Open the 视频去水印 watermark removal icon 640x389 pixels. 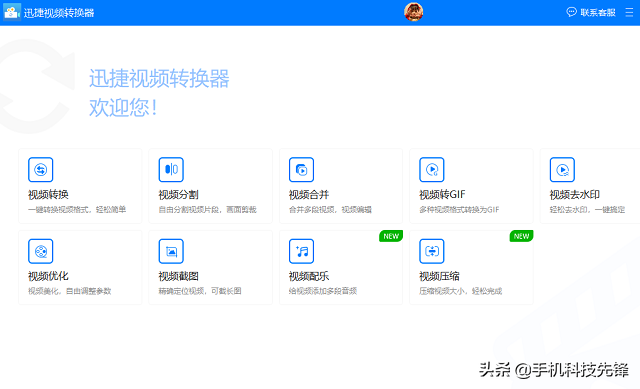point(562,169)
